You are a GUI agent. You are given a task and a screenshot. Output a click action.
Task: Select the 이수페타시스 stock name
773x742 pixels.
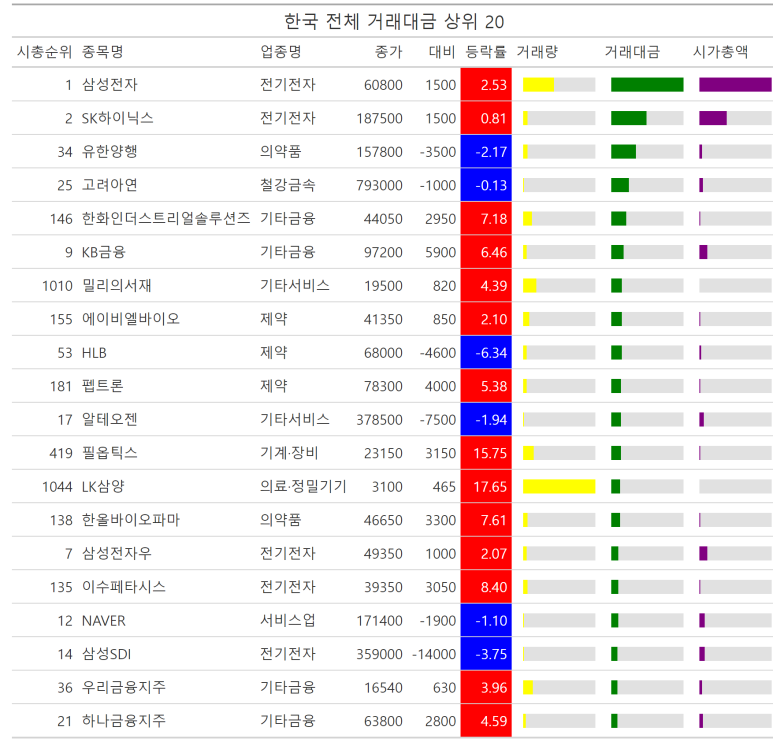(123, 587)
